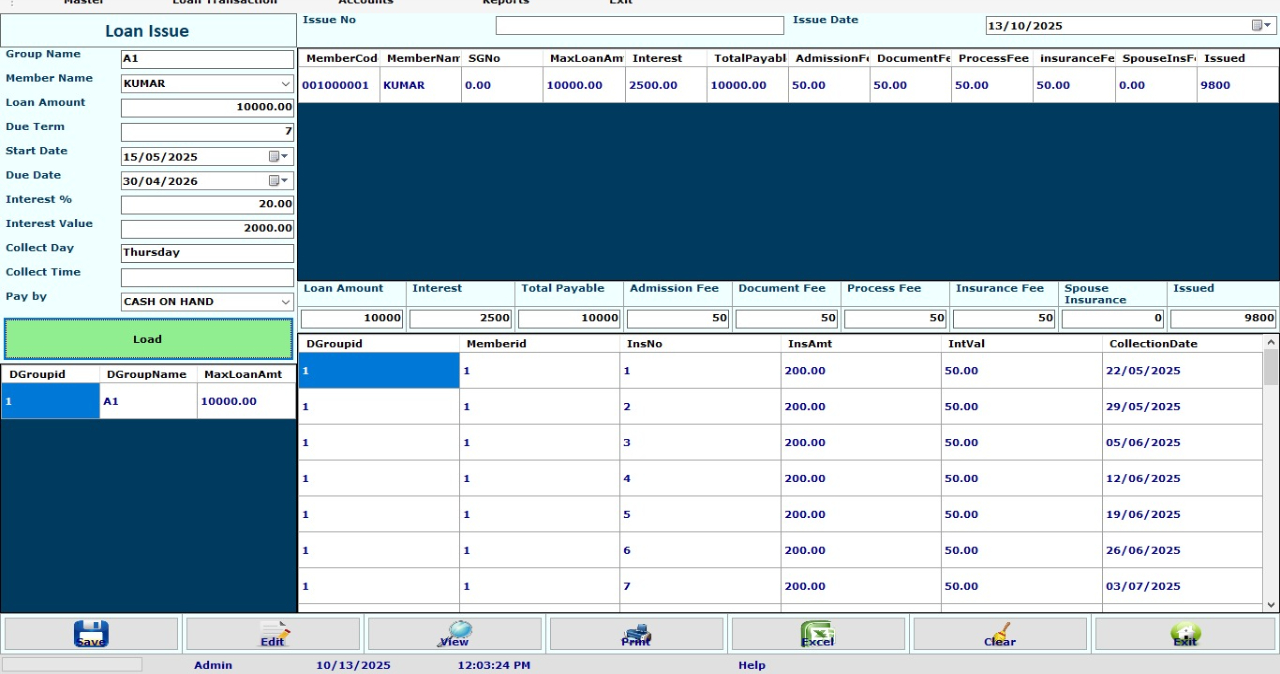Click the Exit icon in bottom toolbar
Image resolution: width=1280 pixels, height=674 pixels.
point(1185,634)
